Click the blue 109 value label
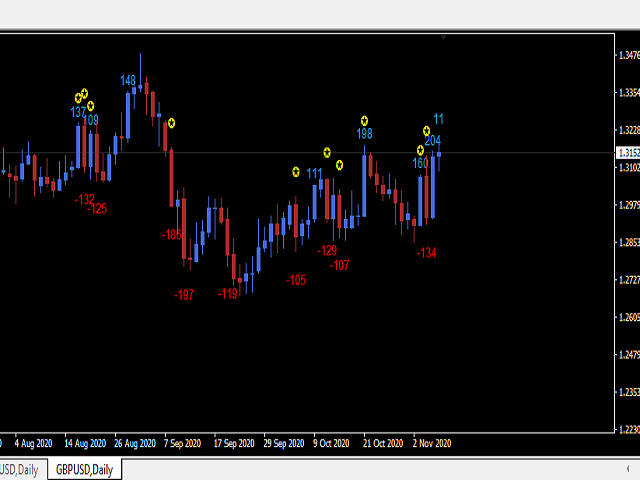The height and width of the screenshot is (480, 640). coord(91,120)
